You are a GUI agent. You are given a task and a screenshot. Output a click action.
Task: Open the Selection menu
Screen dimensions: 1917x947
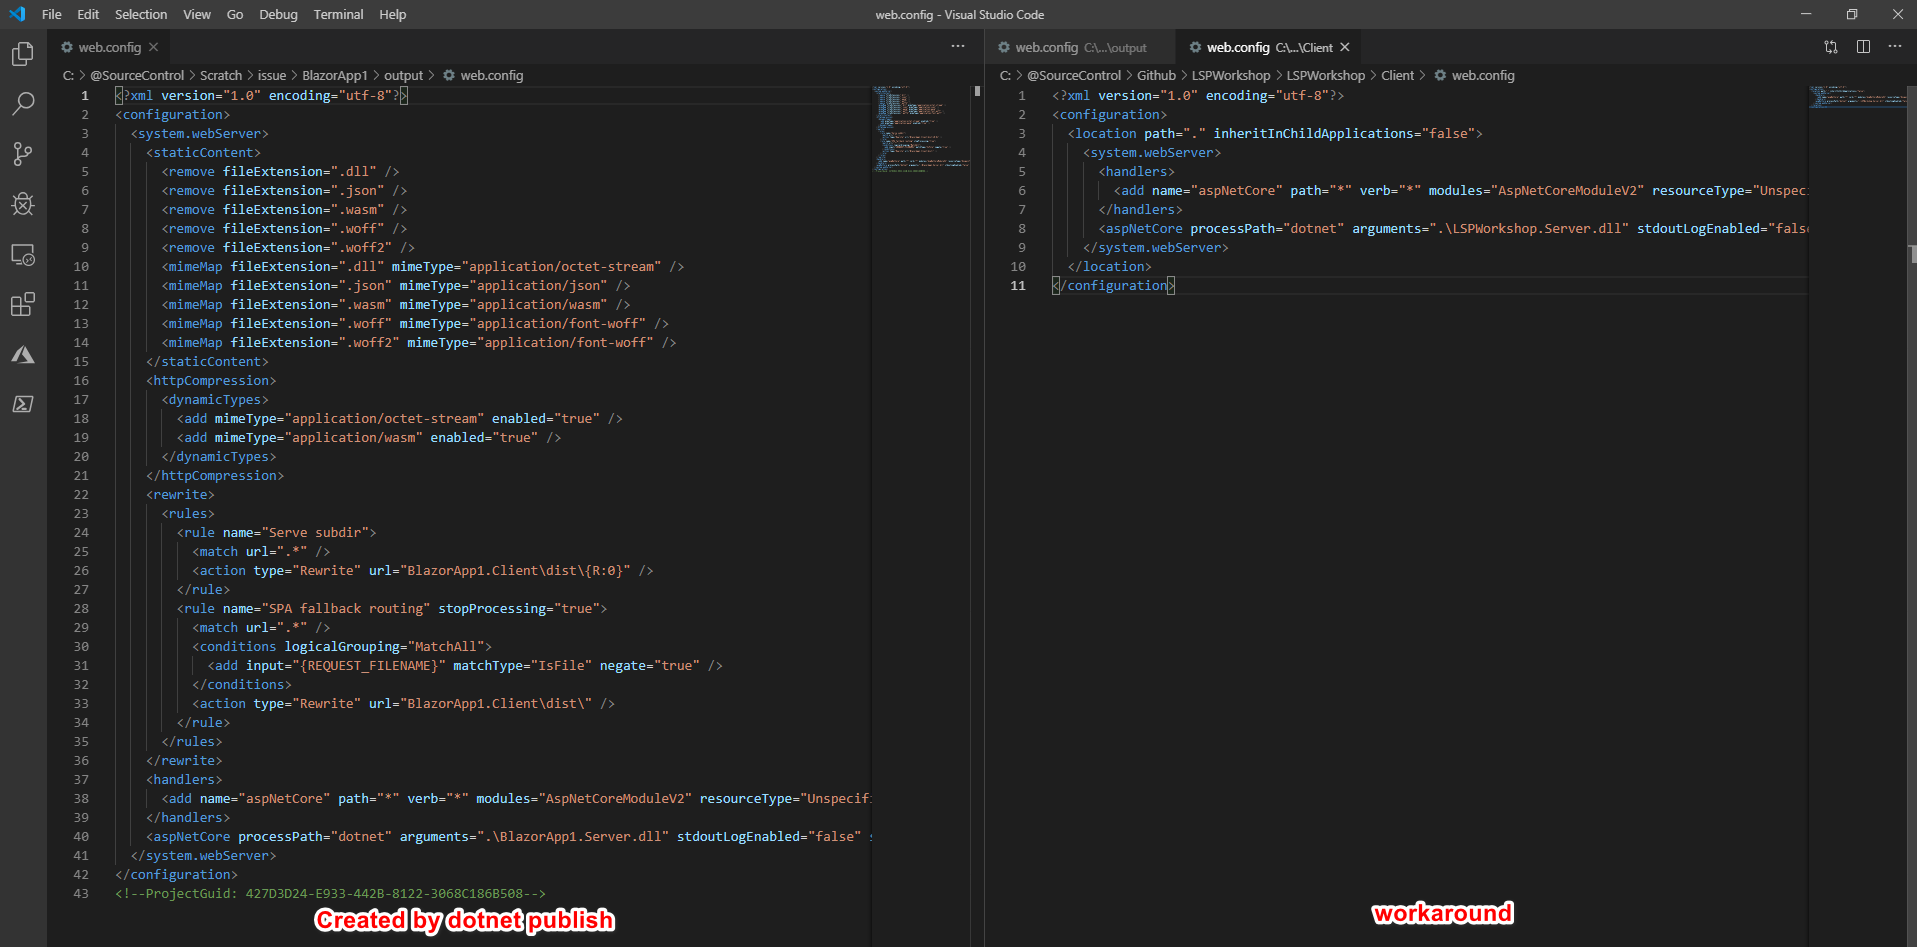[141, 14]
